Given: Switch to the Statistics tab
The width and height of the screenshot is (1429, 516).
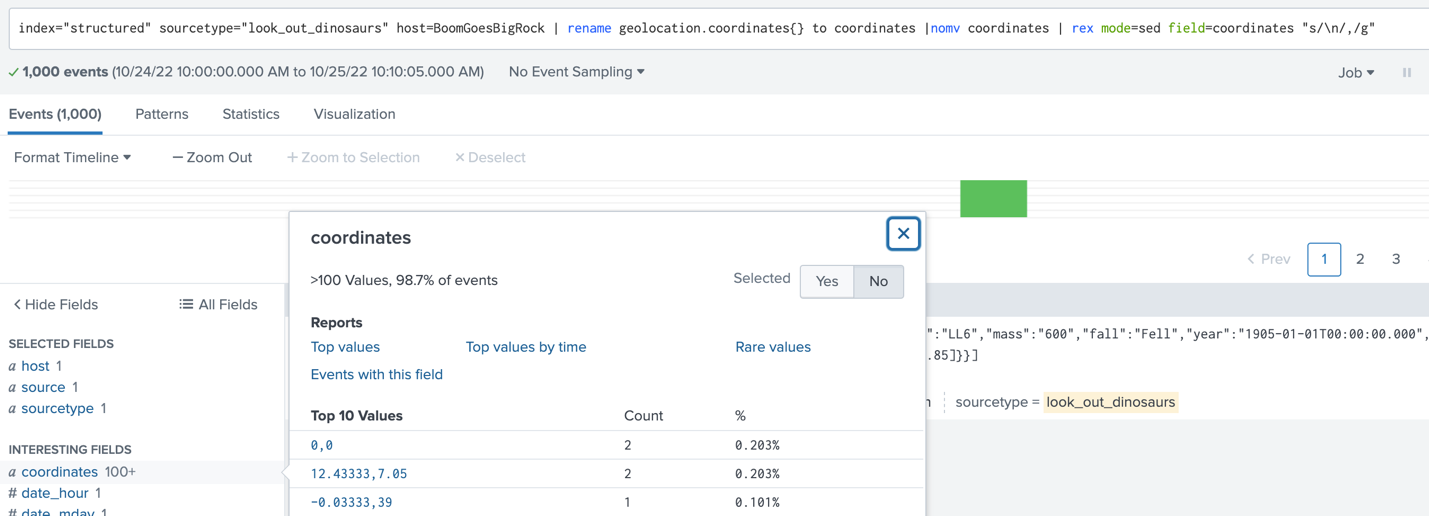Looking at the screenshot, I should [251, 114].
